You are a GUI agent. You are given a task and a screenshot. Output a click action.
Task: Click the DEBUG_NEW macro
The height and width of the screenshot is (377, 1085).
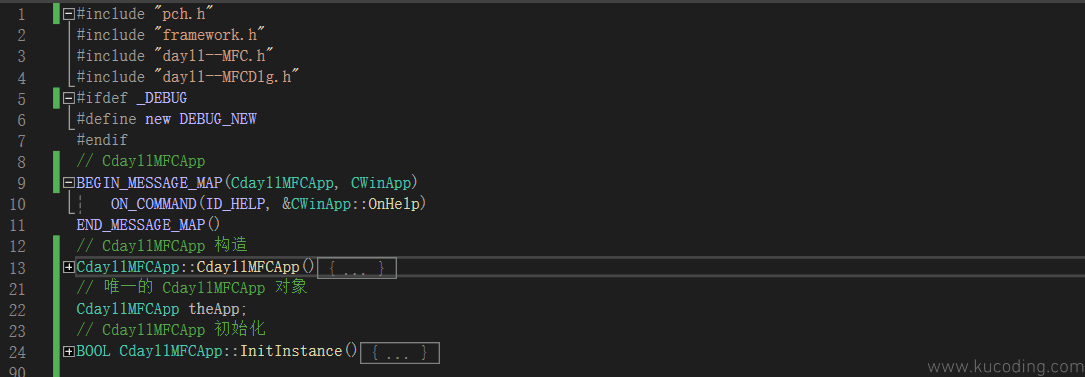click(x=218, y=120)
